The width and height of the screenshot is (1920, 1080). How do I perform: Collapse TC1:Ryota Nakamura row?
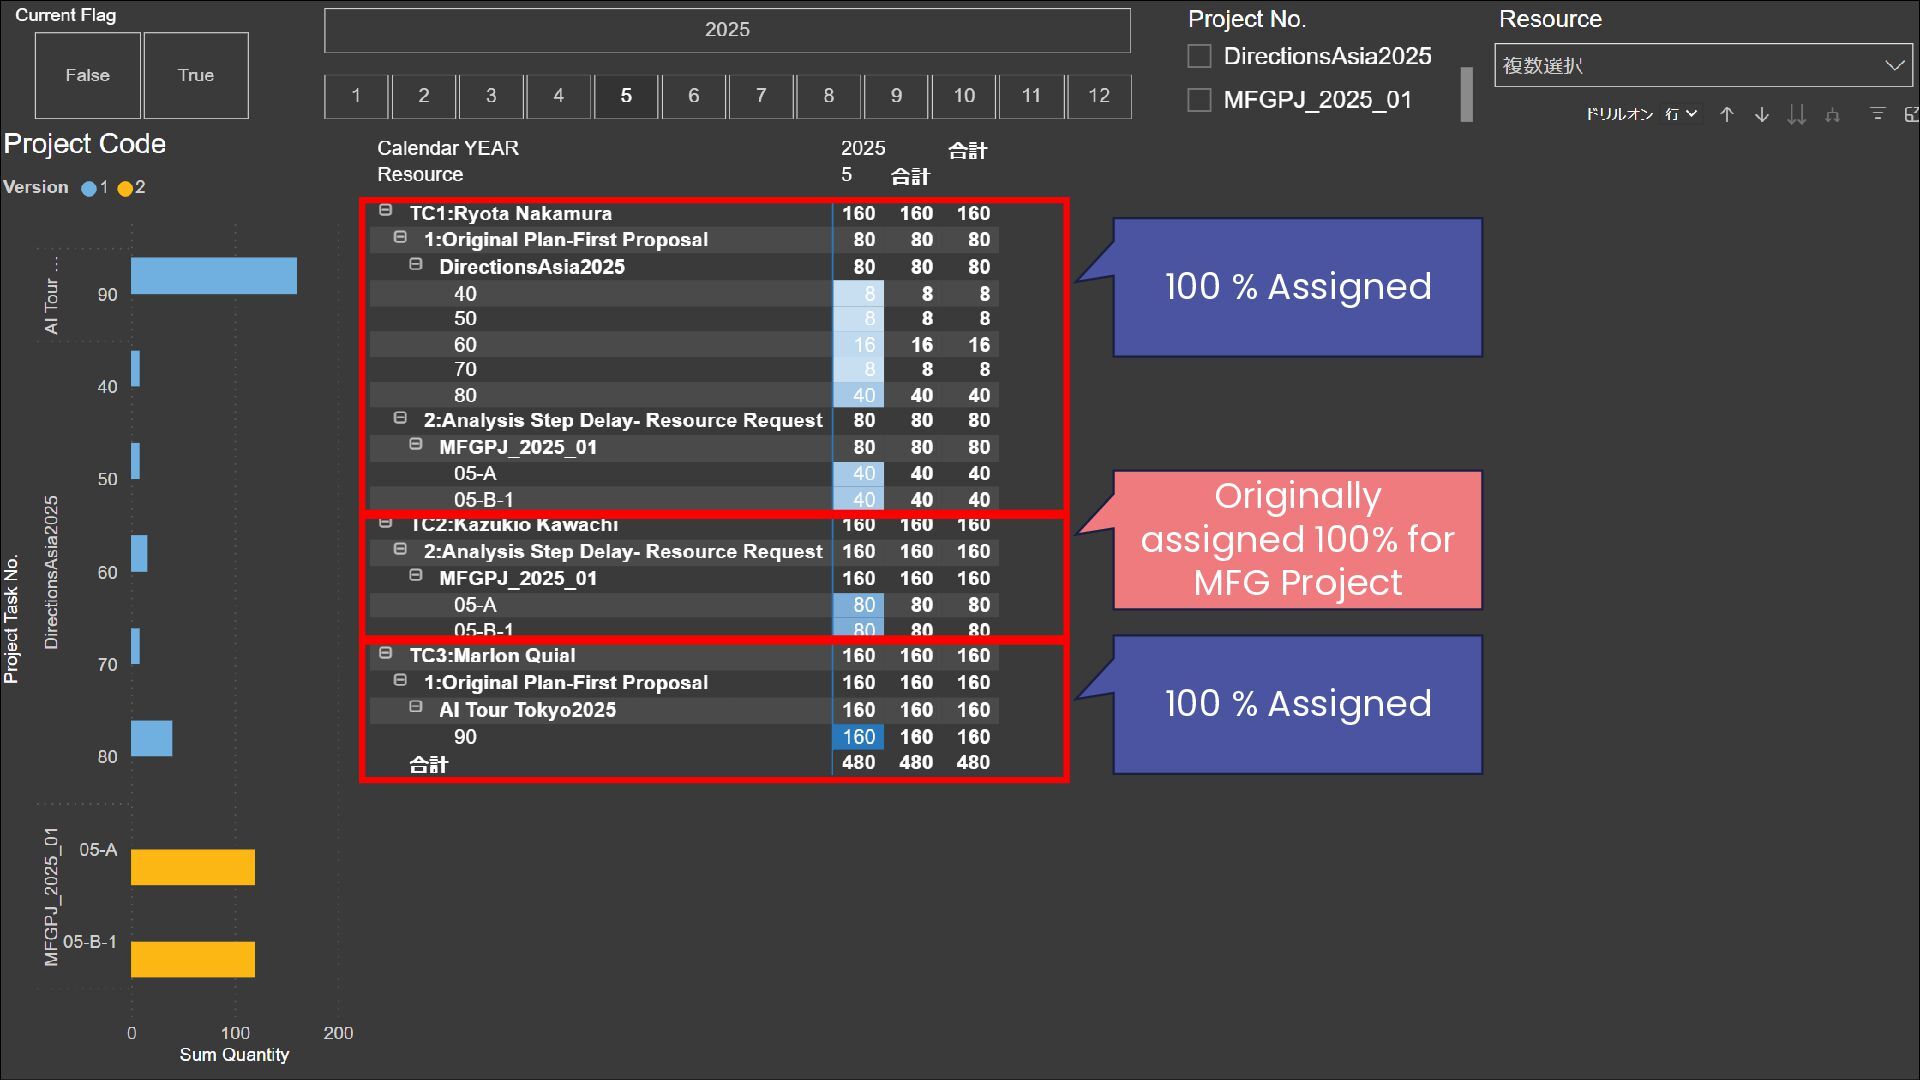coord(385,211)
